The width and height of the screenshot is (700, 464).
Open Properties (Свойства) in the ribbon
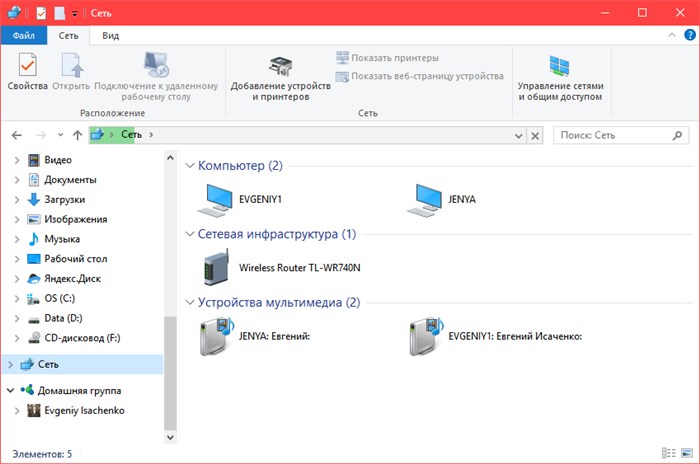click(x=28, y=71)
